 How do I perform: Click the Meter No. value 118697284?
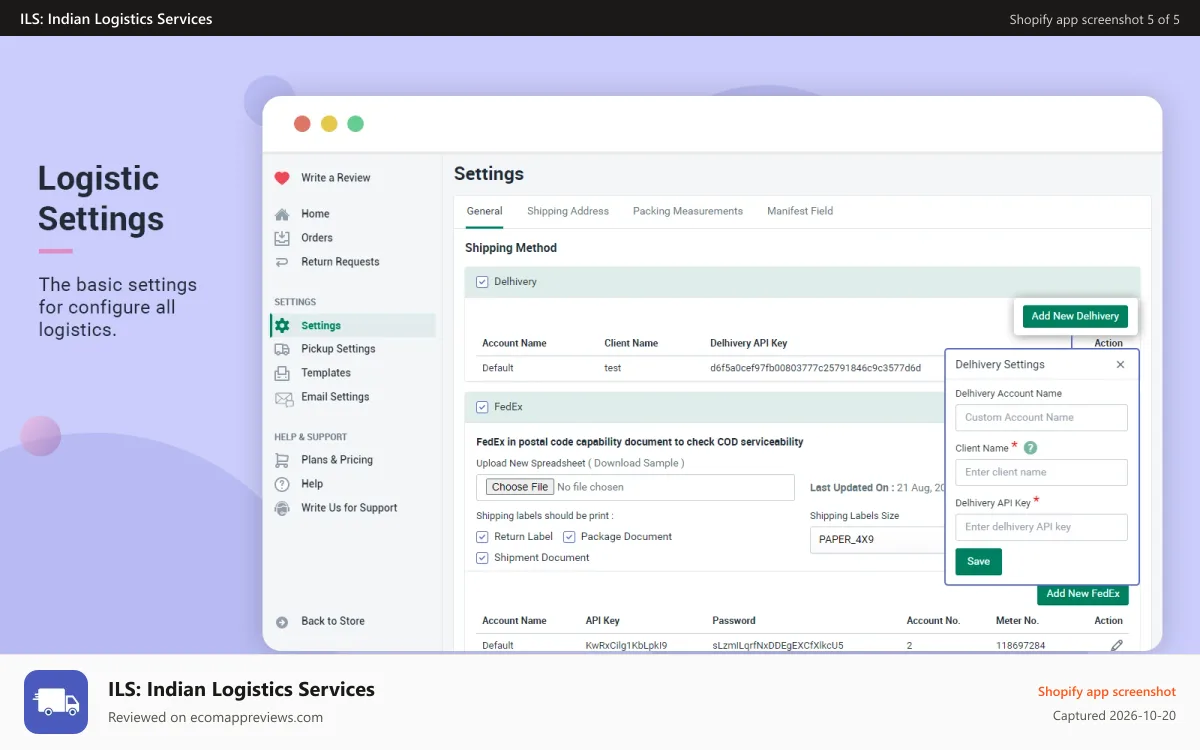1021,646
